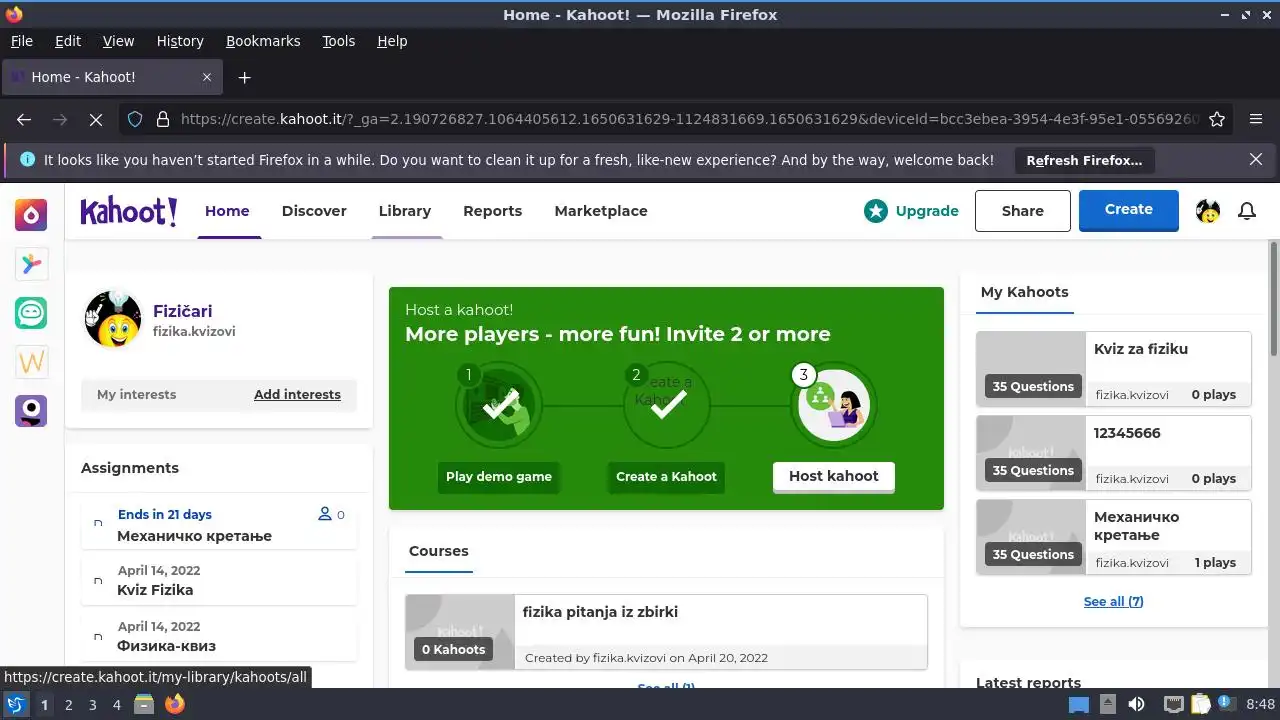Go to the Library tab
Image resolution: width=1280 pixels, height=720 pixels.
(405, 211)
